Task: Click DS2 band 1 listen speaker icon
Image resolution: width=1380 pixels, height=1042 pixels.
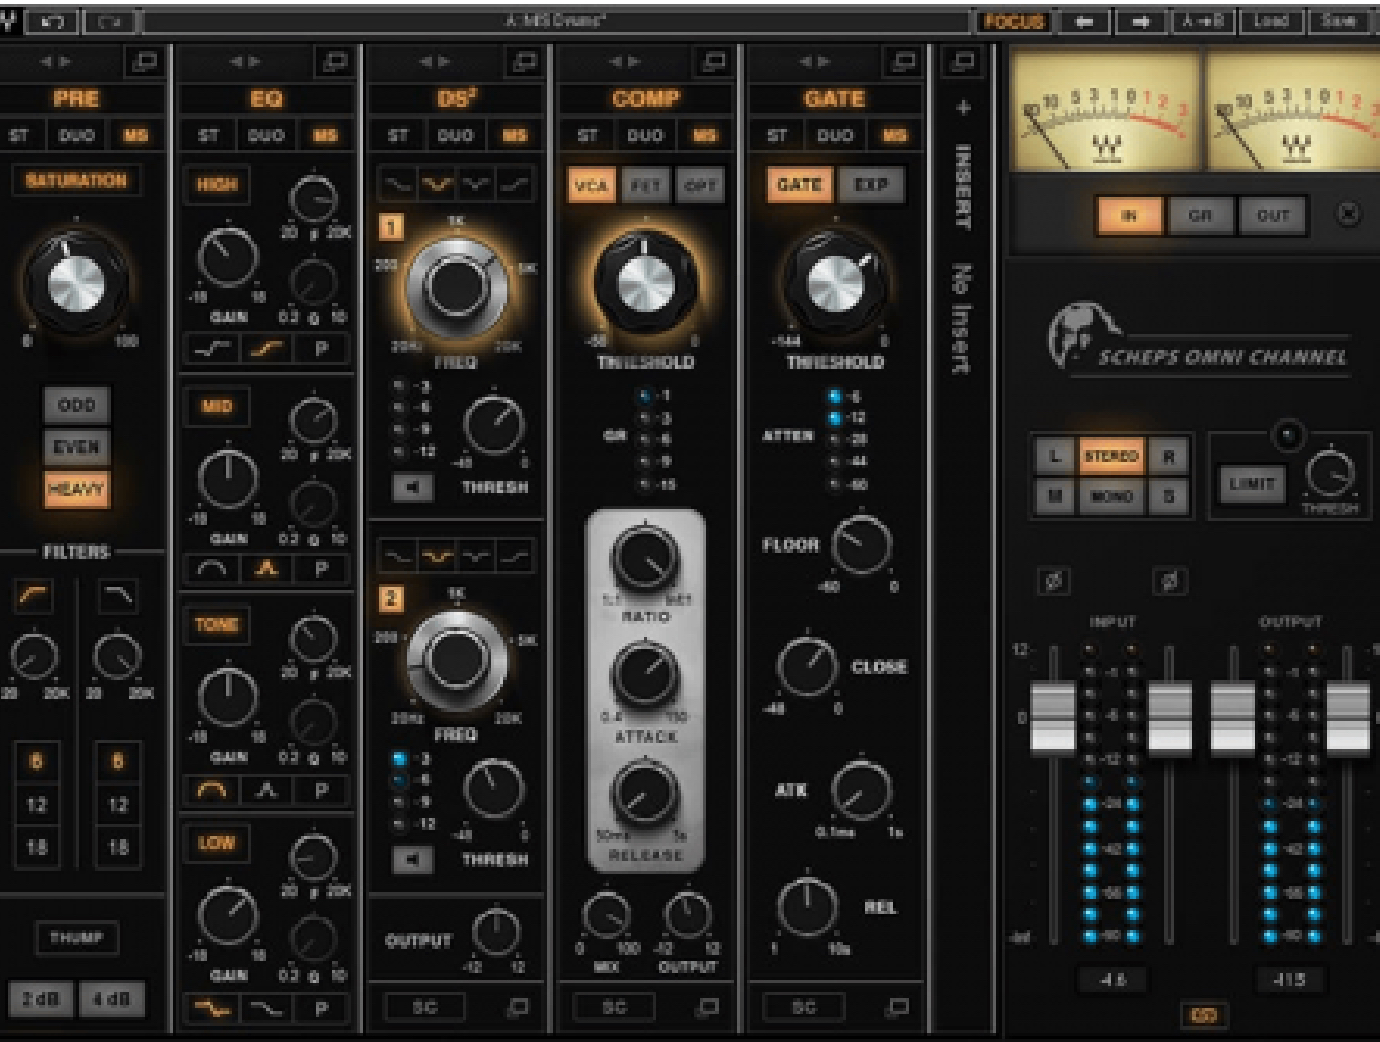Action: click(412, 487)
